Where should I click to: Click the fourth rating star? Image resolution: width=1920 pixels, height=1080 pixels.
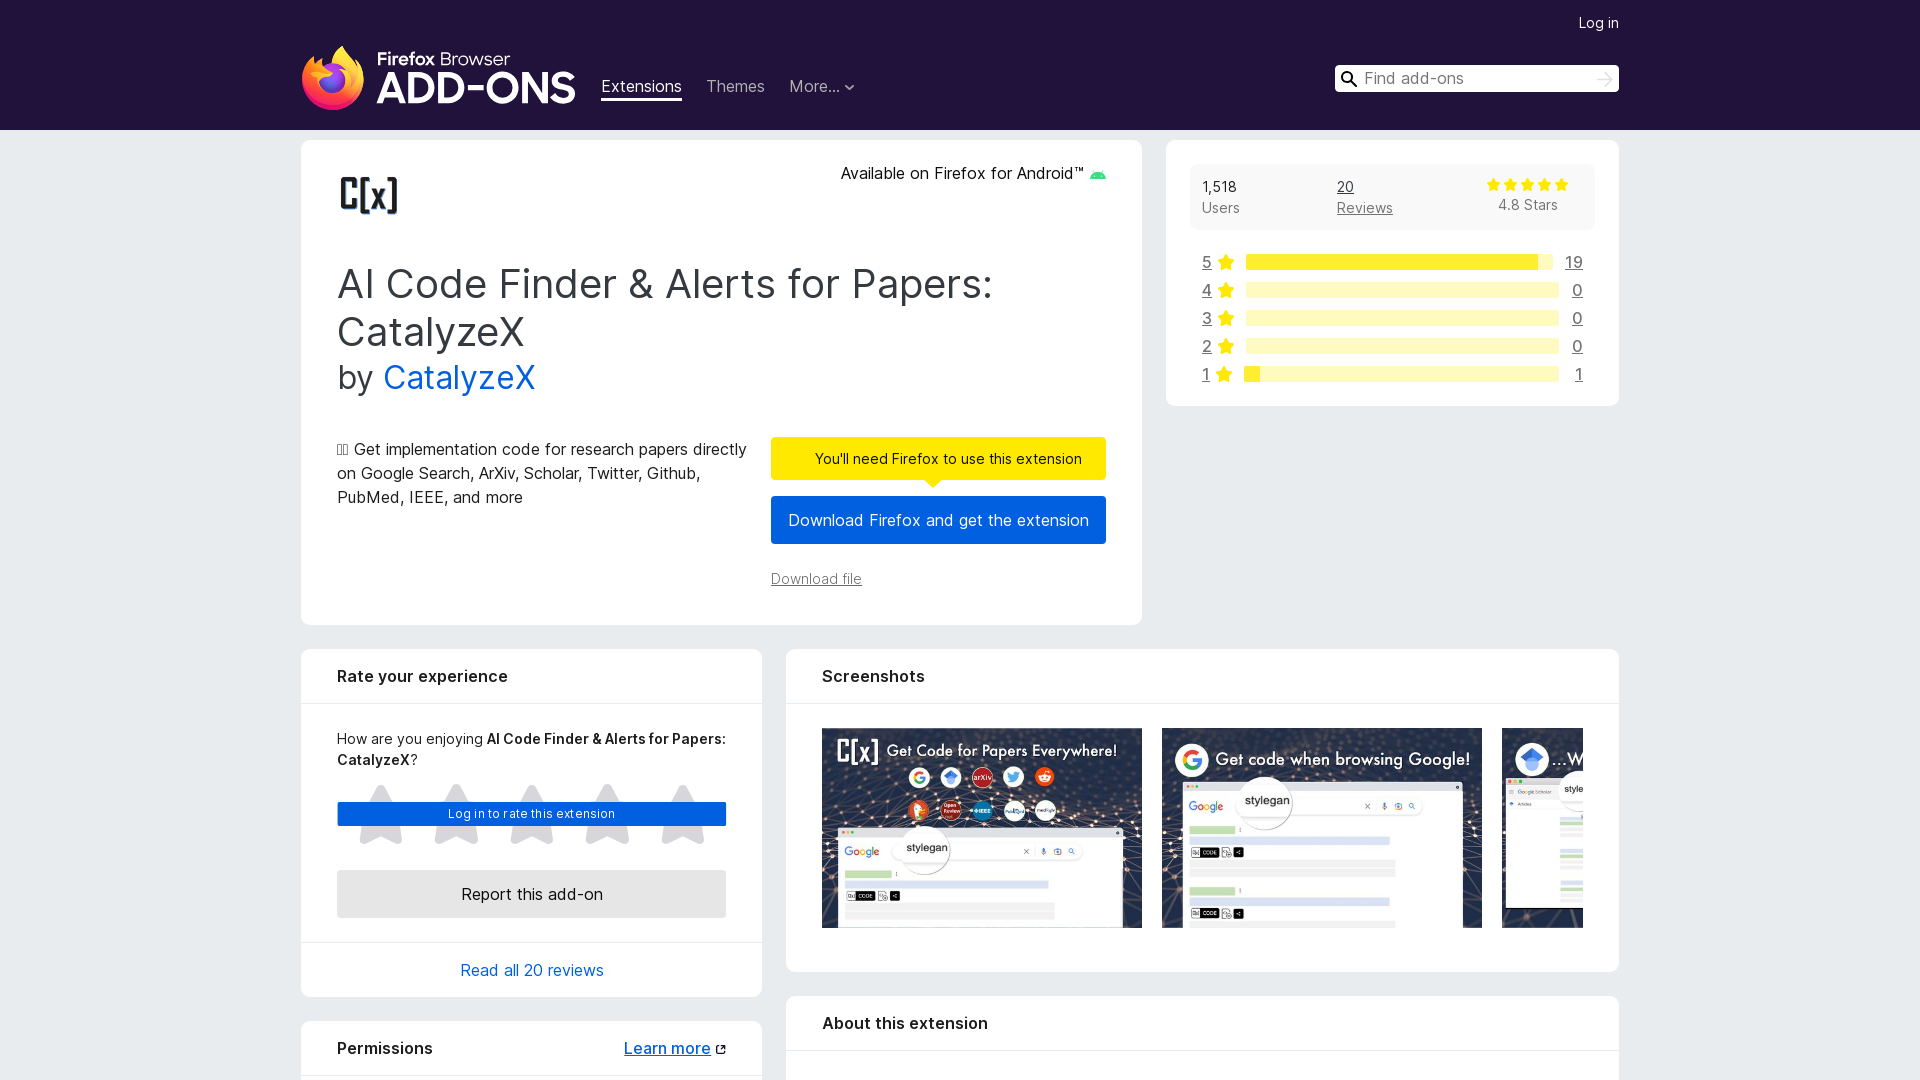[x=607, y=814]
